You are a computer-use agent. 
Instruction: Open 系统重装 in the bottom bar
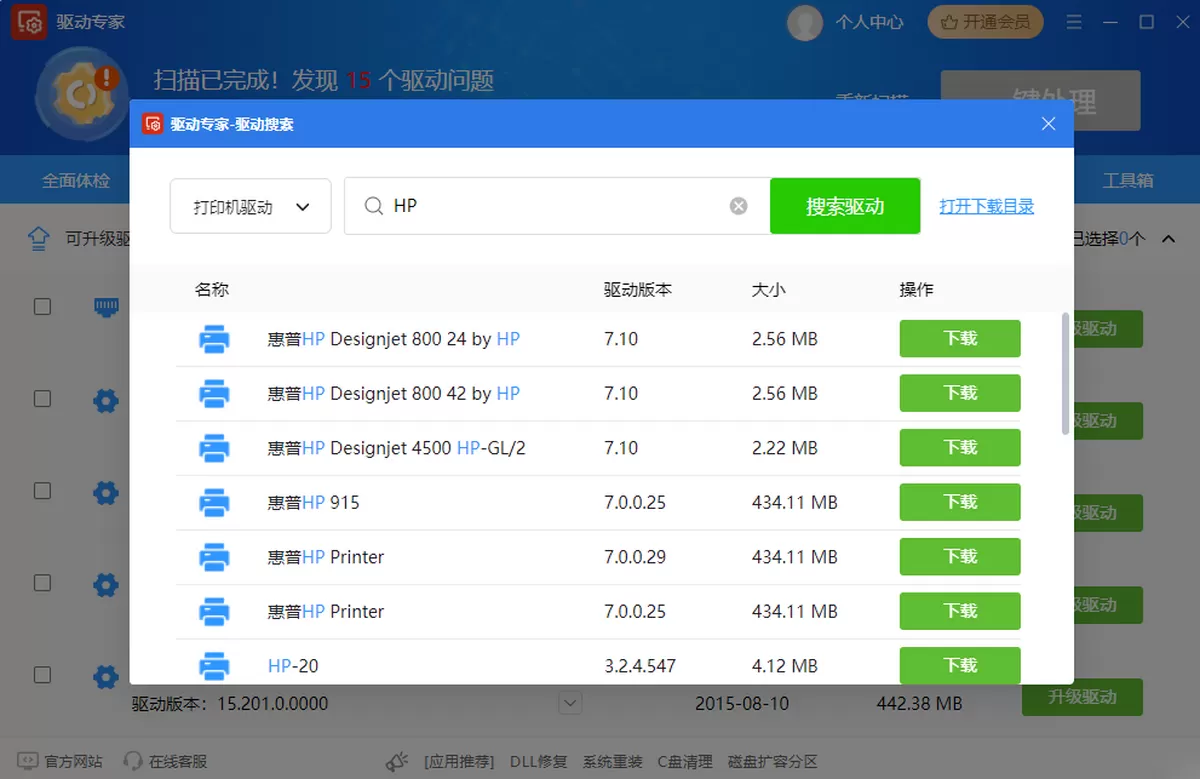click(613, 761)
